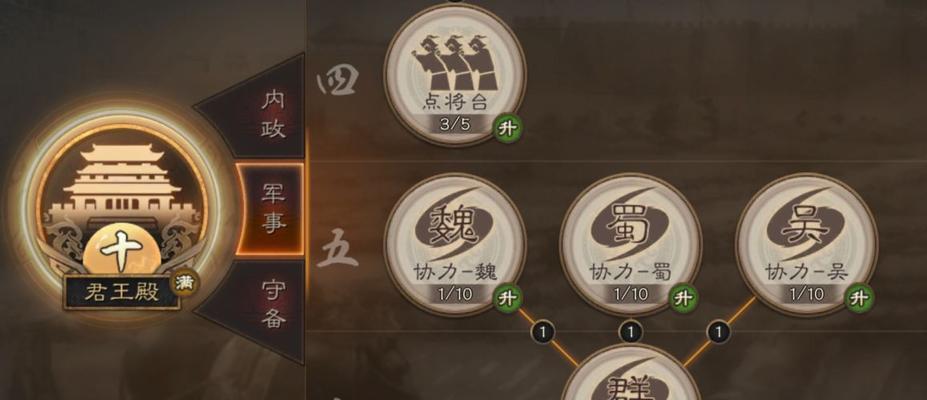Viewport: 927px width, 400px height.
Task: Tap the 十 level orb on palace
Action: click(121, 251)
